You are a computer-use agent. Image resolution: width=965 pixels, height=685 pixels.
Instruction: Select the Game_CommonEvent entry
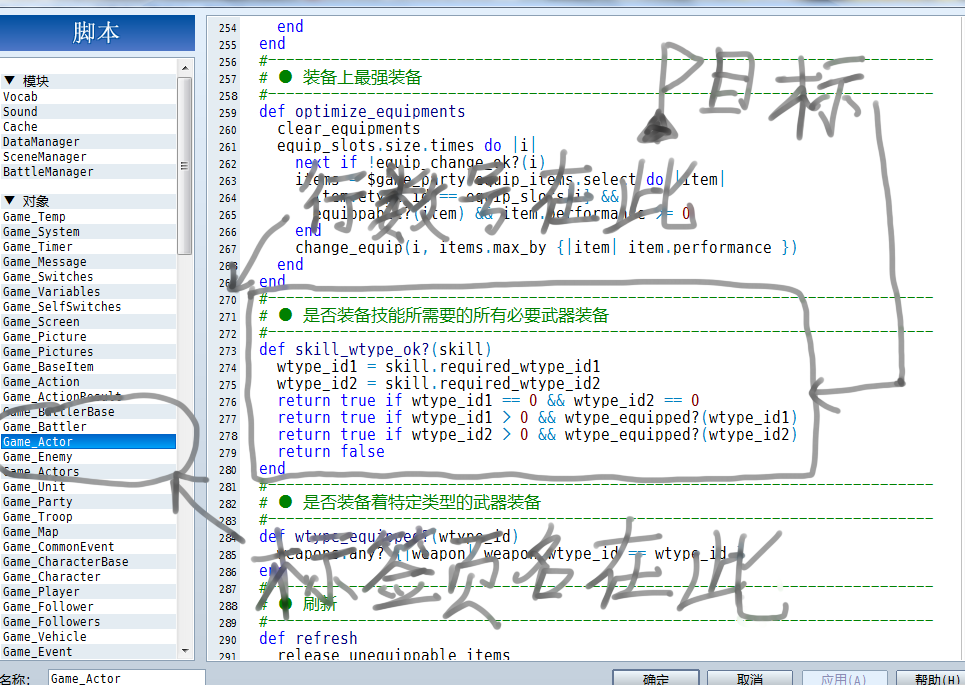point(88,547)
